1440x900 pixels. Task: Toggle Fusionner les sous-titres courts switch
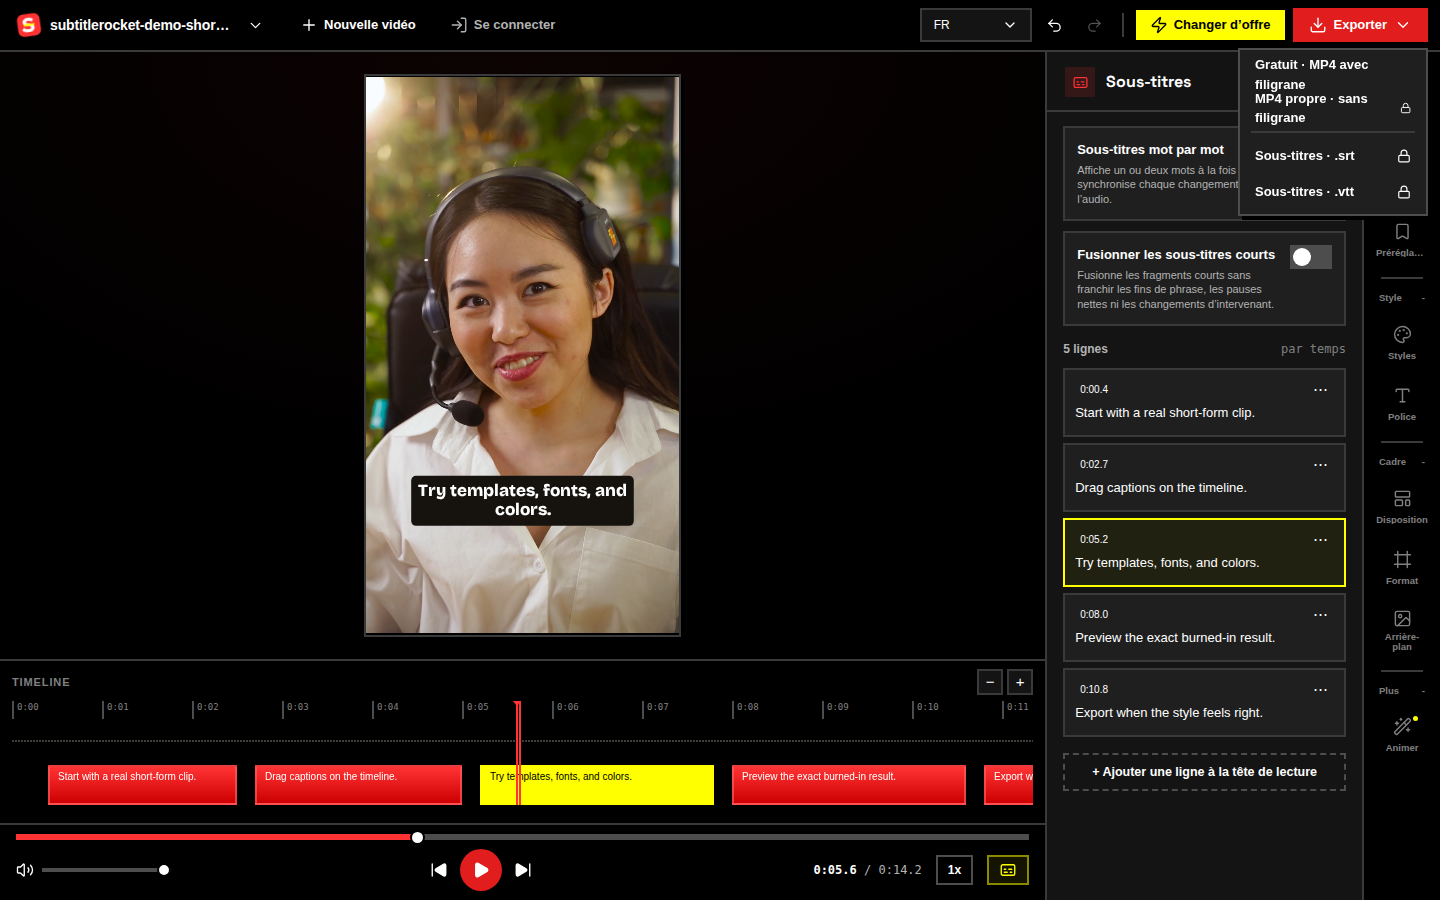pyautogui.click(x=1310, y=257)
